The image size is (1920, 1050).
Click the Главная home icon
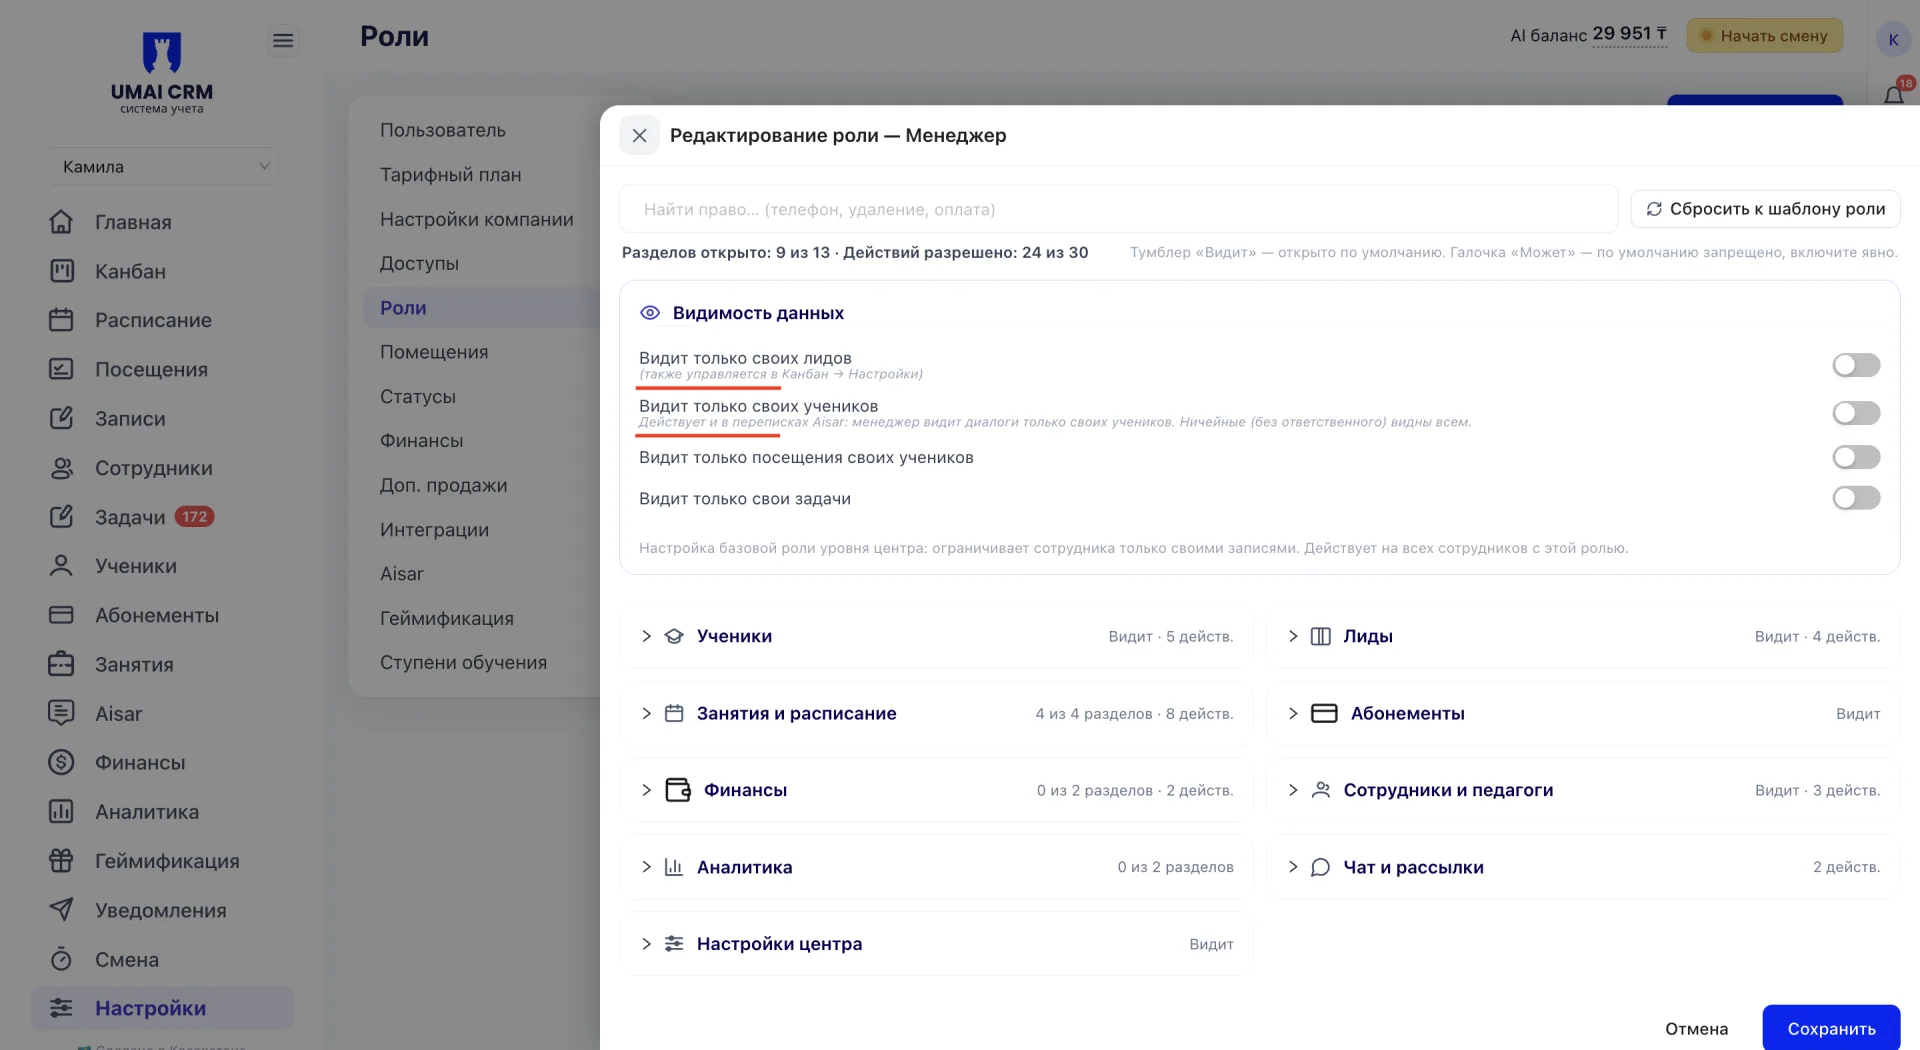pos(61,222)
